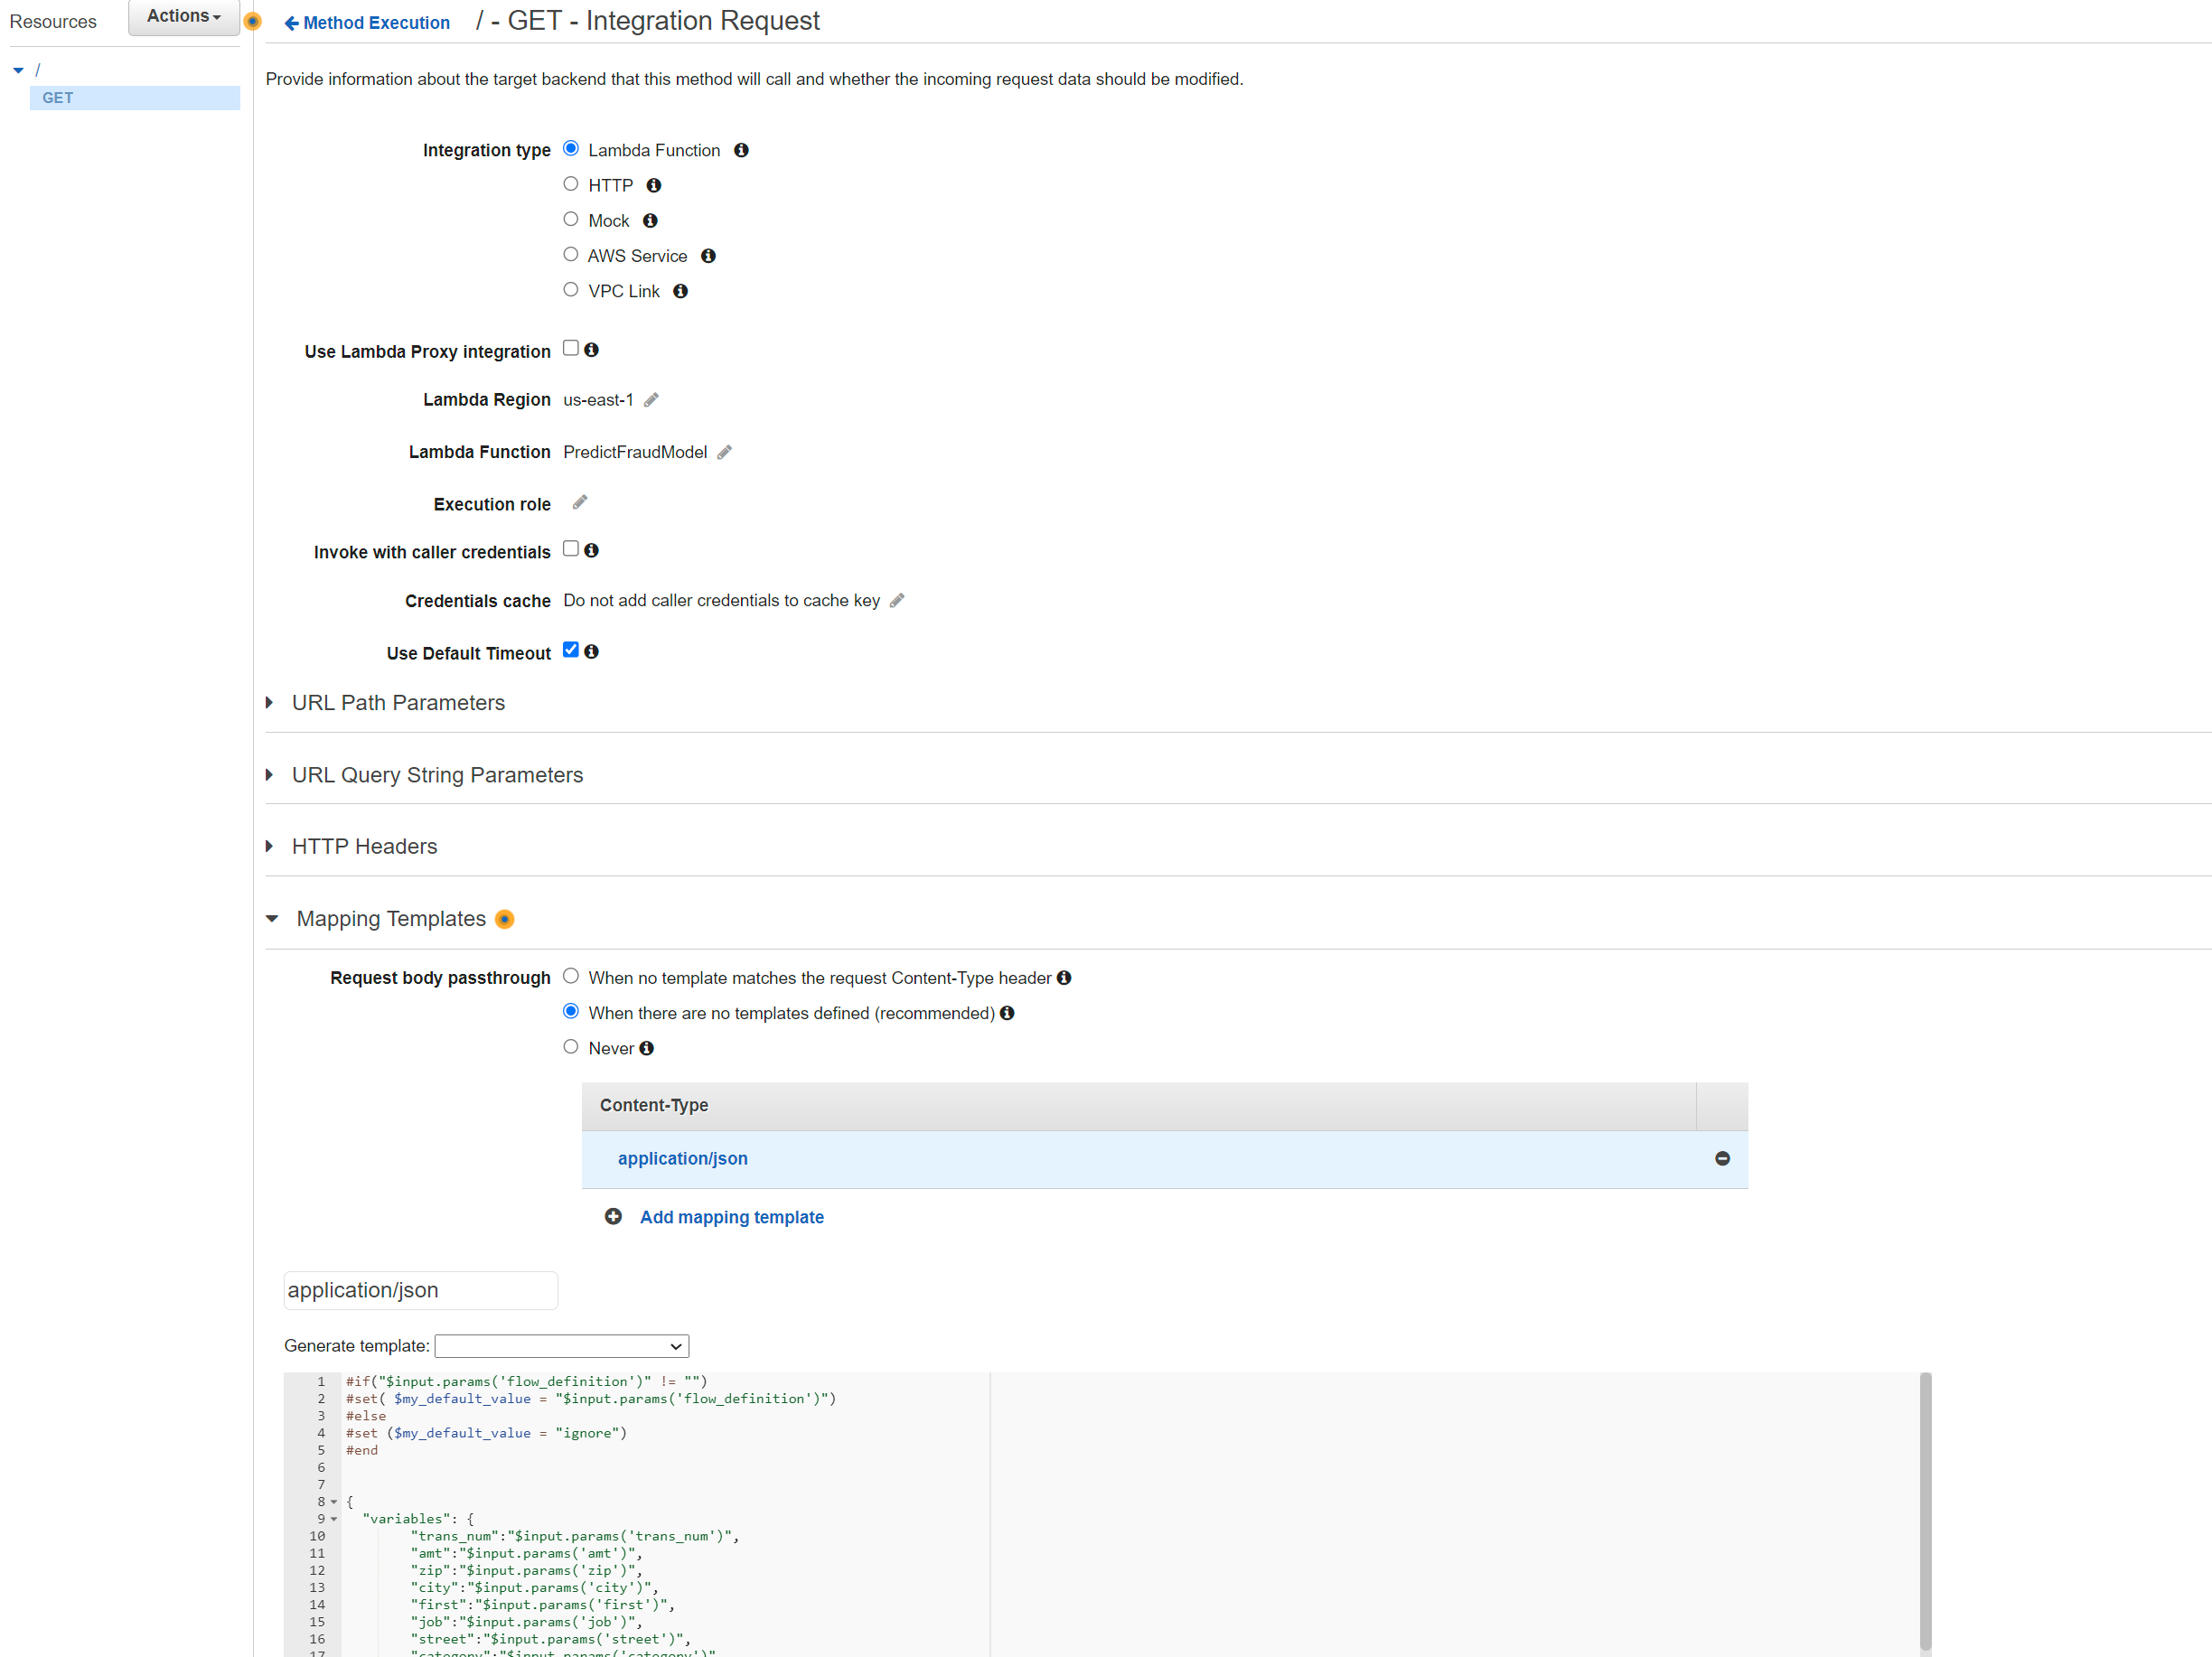Click the plus icon beside Add mapping template
Screen dimensions: 2212x1657
(613, 1216)
